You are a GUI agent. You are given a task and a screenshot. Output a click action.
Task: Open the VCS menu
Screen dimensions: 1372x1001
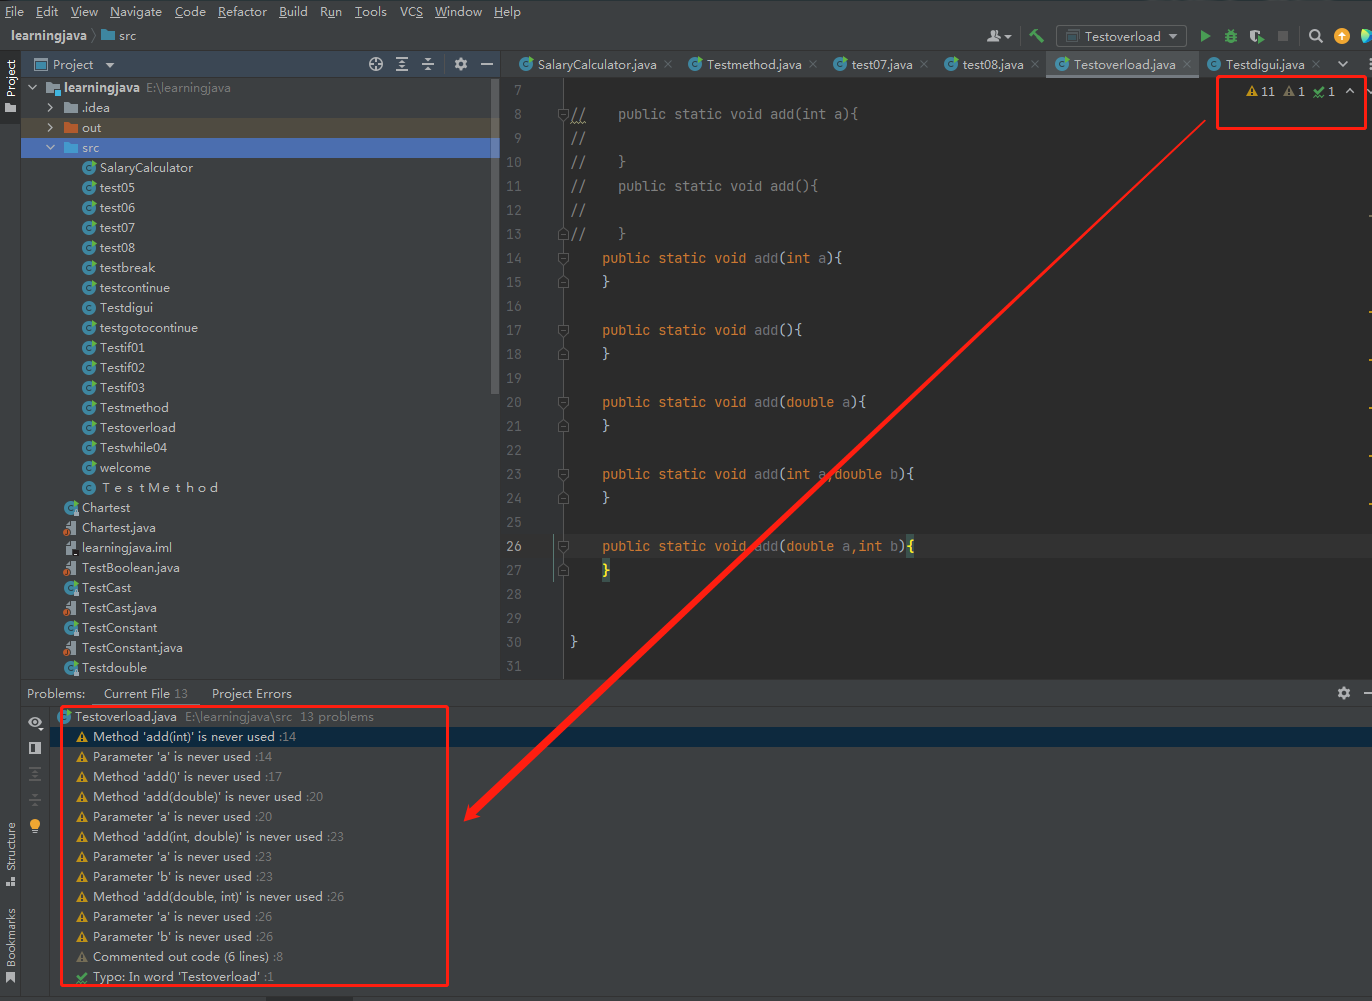411,12
